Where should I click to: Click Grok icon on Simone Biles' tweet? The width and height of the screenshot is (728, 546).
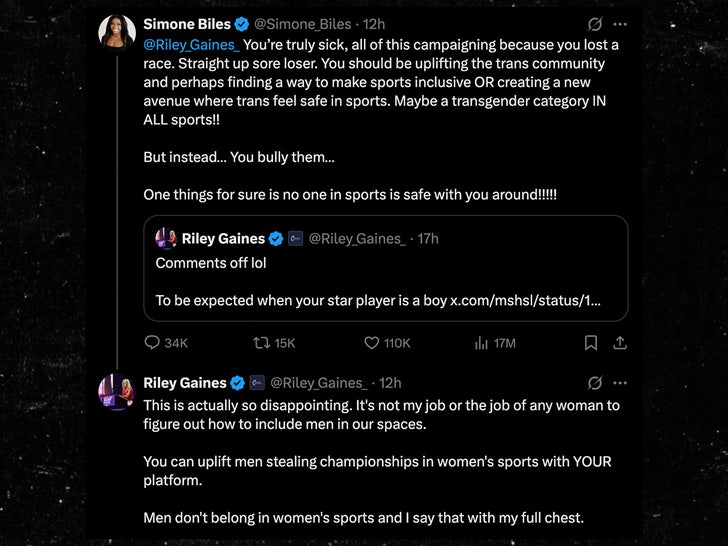[x=594, y=24]
